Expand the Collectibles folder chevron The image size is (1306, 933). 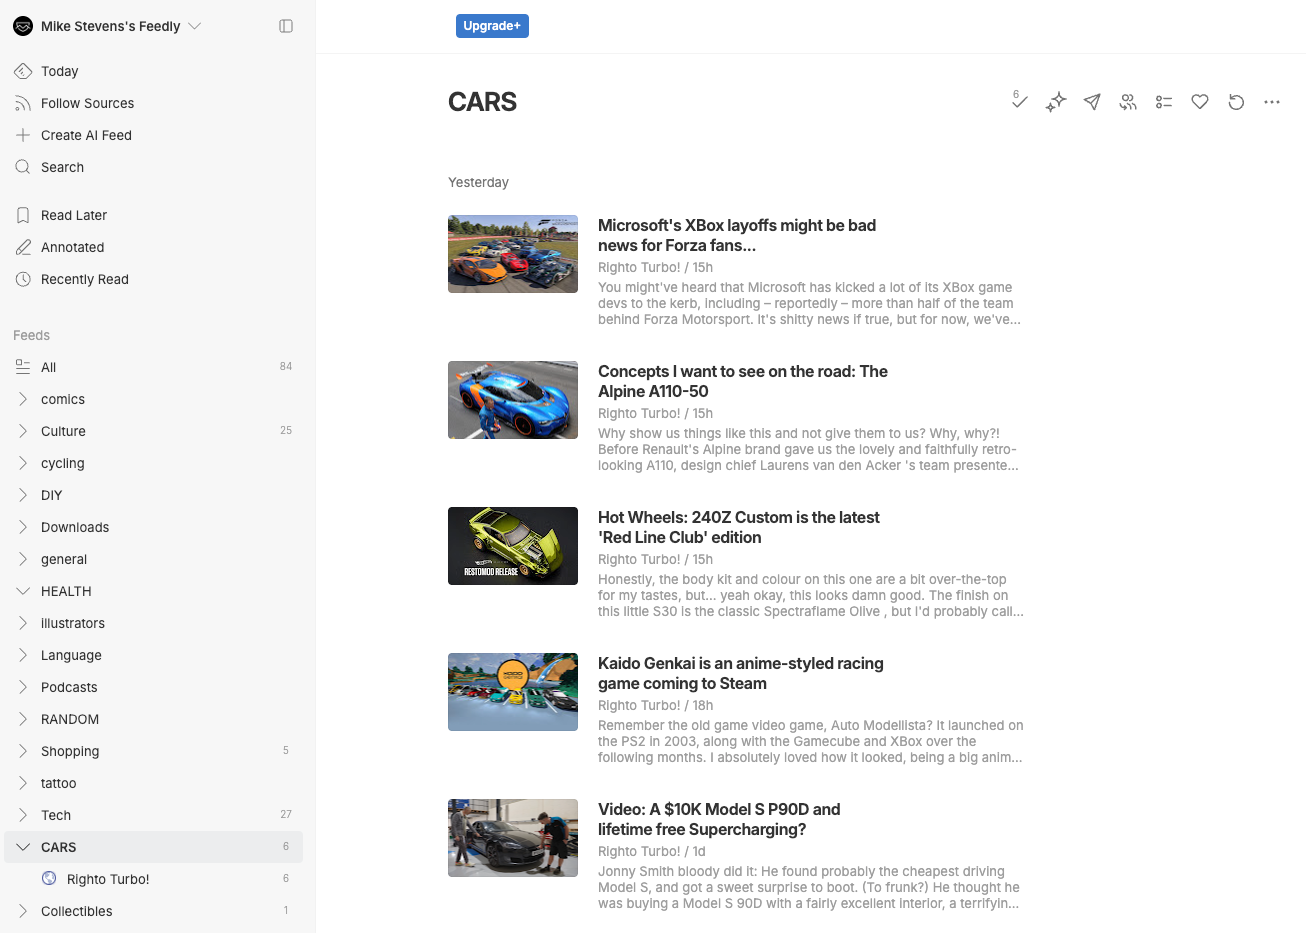coord(23,911)
